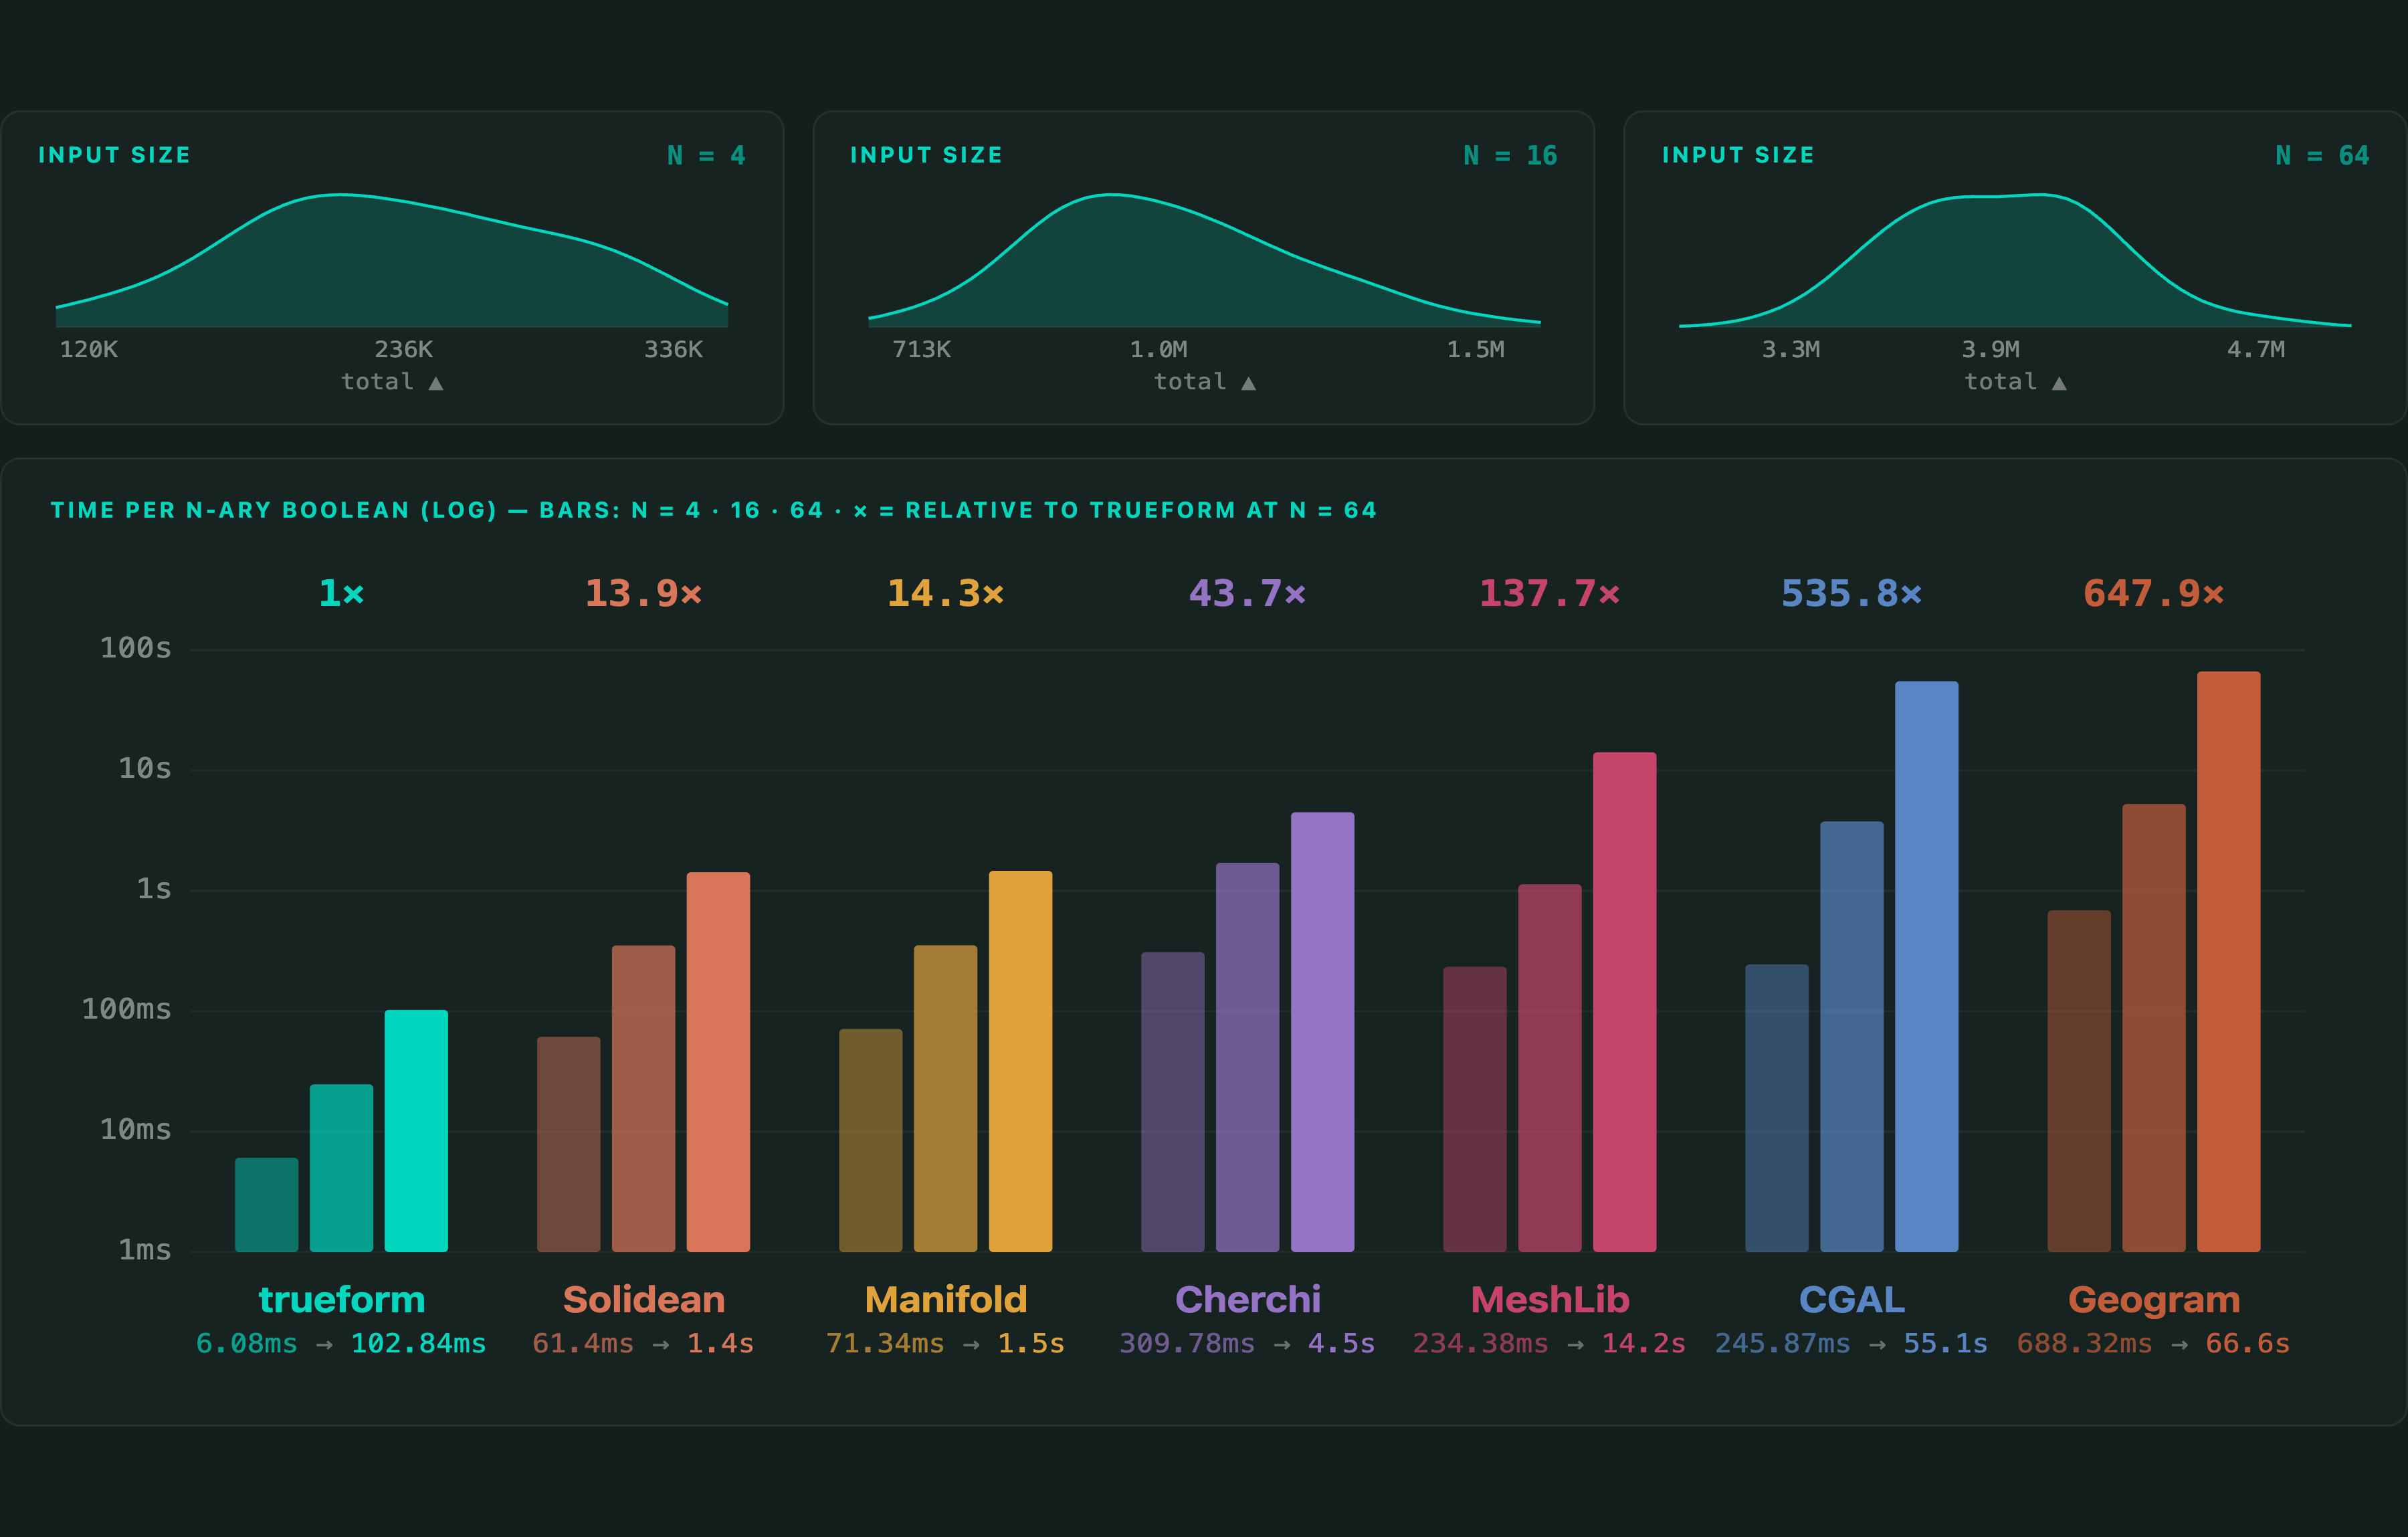Screen dimensions: 2408x1537
Task: Select the 14.3× multiplier
Action: [x=945, y=593]
